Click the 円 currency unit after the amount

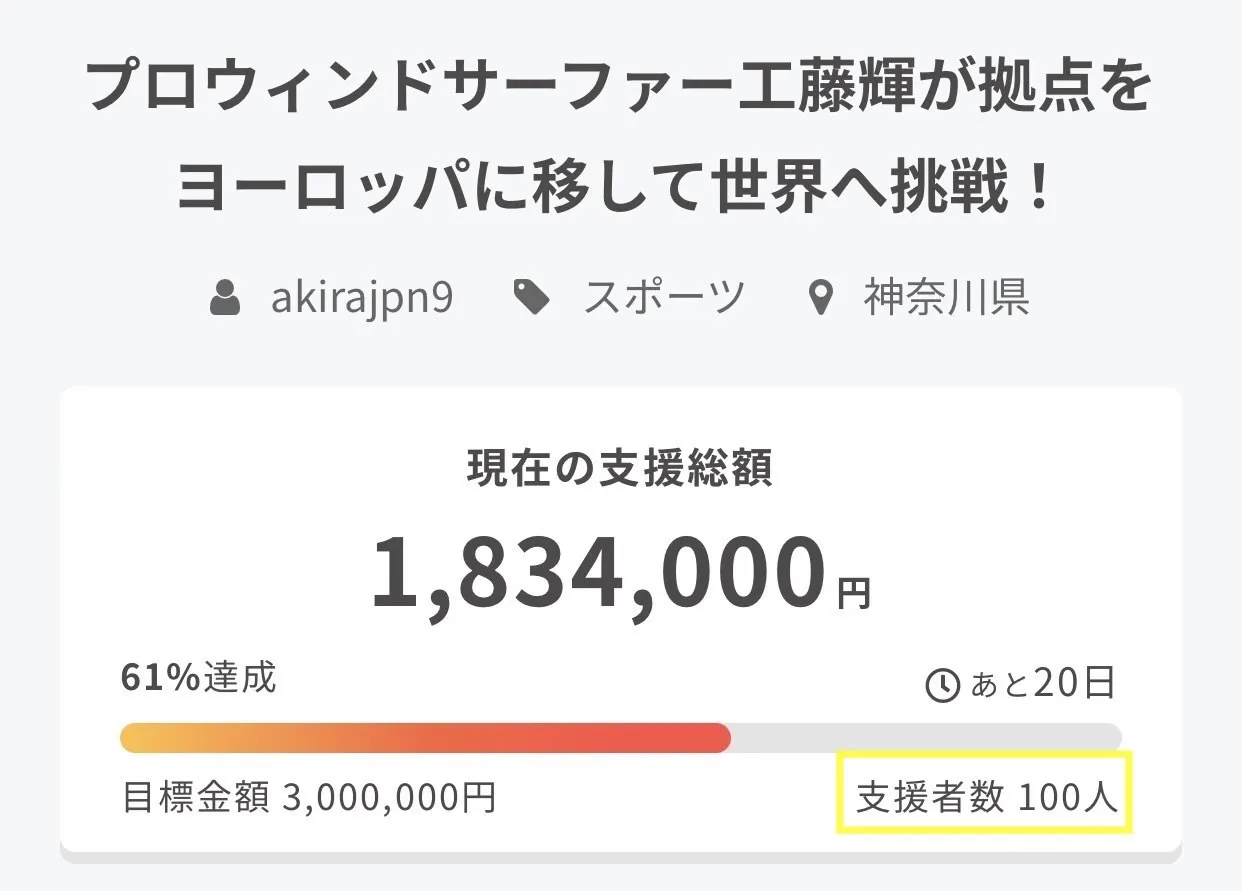pos(853,594)
